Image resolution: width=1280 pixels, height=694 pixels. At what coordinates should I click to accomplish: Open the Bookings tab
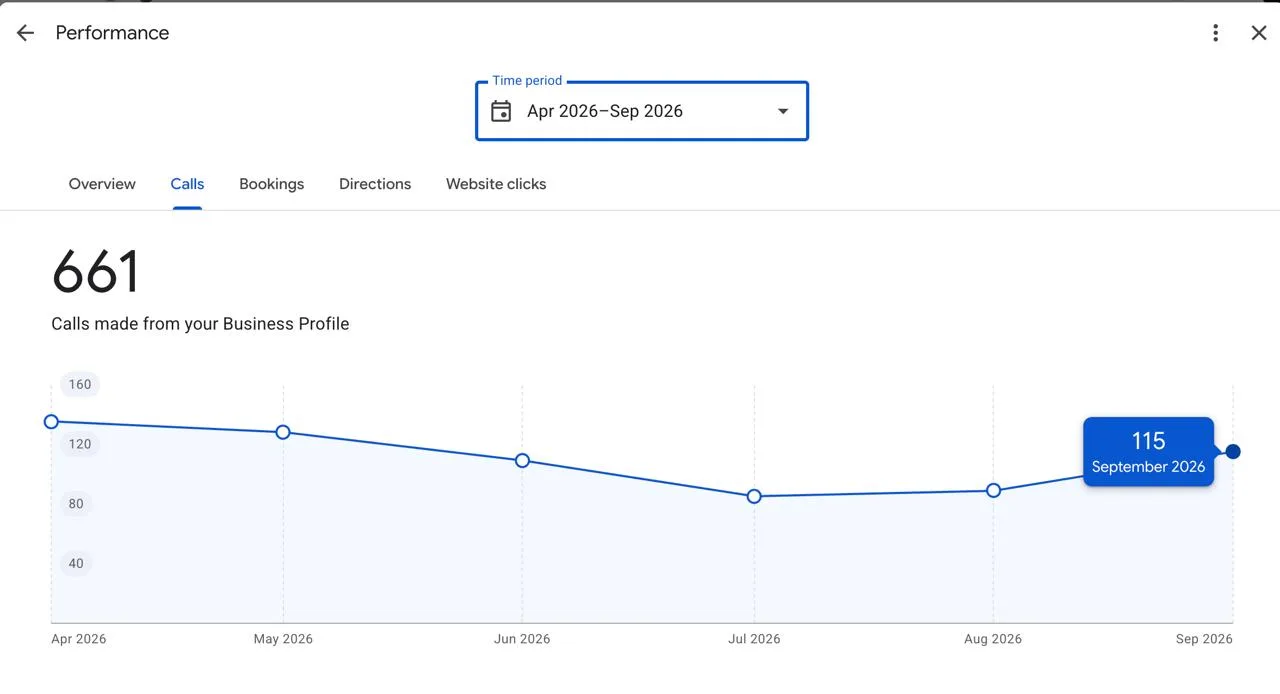pos(272,184)
